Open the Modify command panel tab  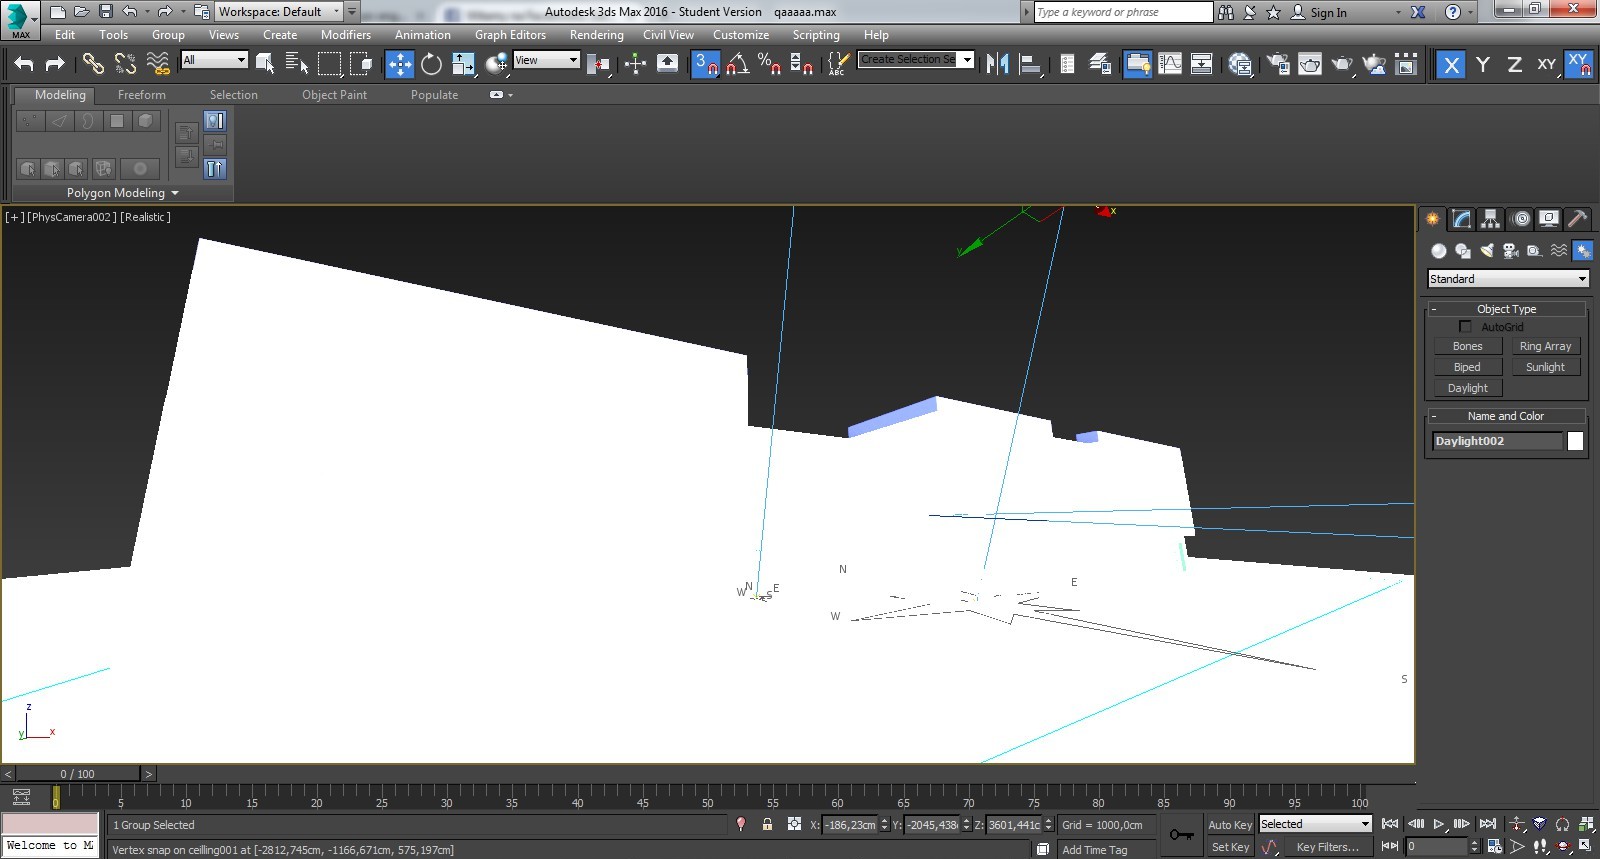pos(1462,219)
